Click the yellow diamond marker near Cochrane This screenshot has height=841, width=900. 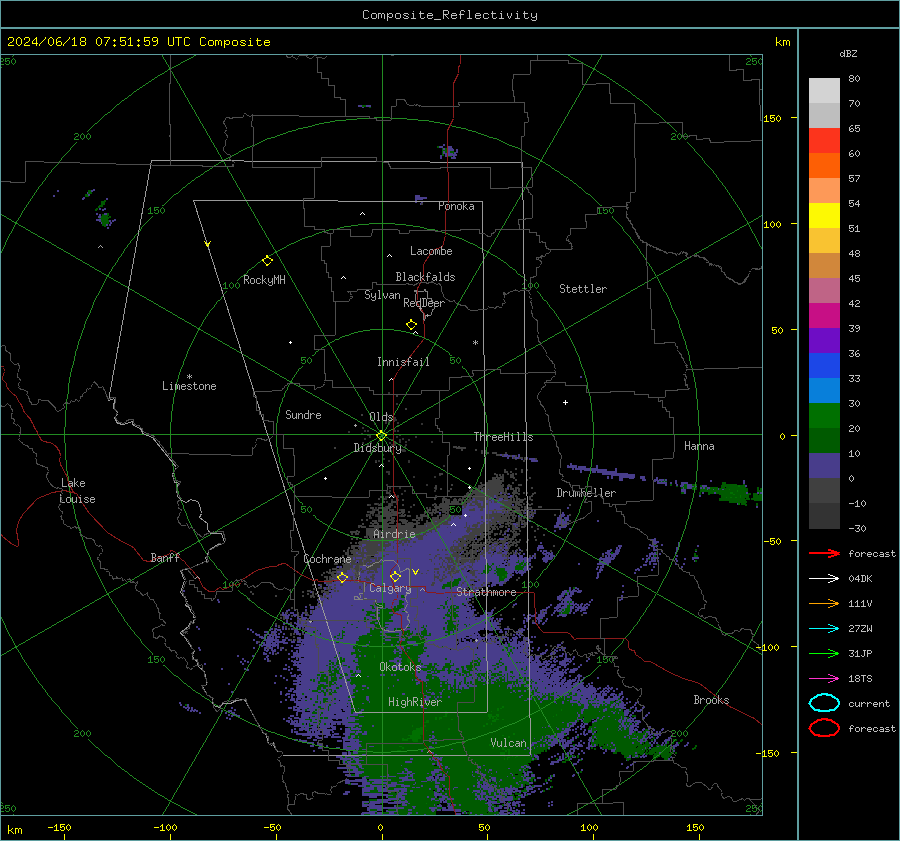343,578
